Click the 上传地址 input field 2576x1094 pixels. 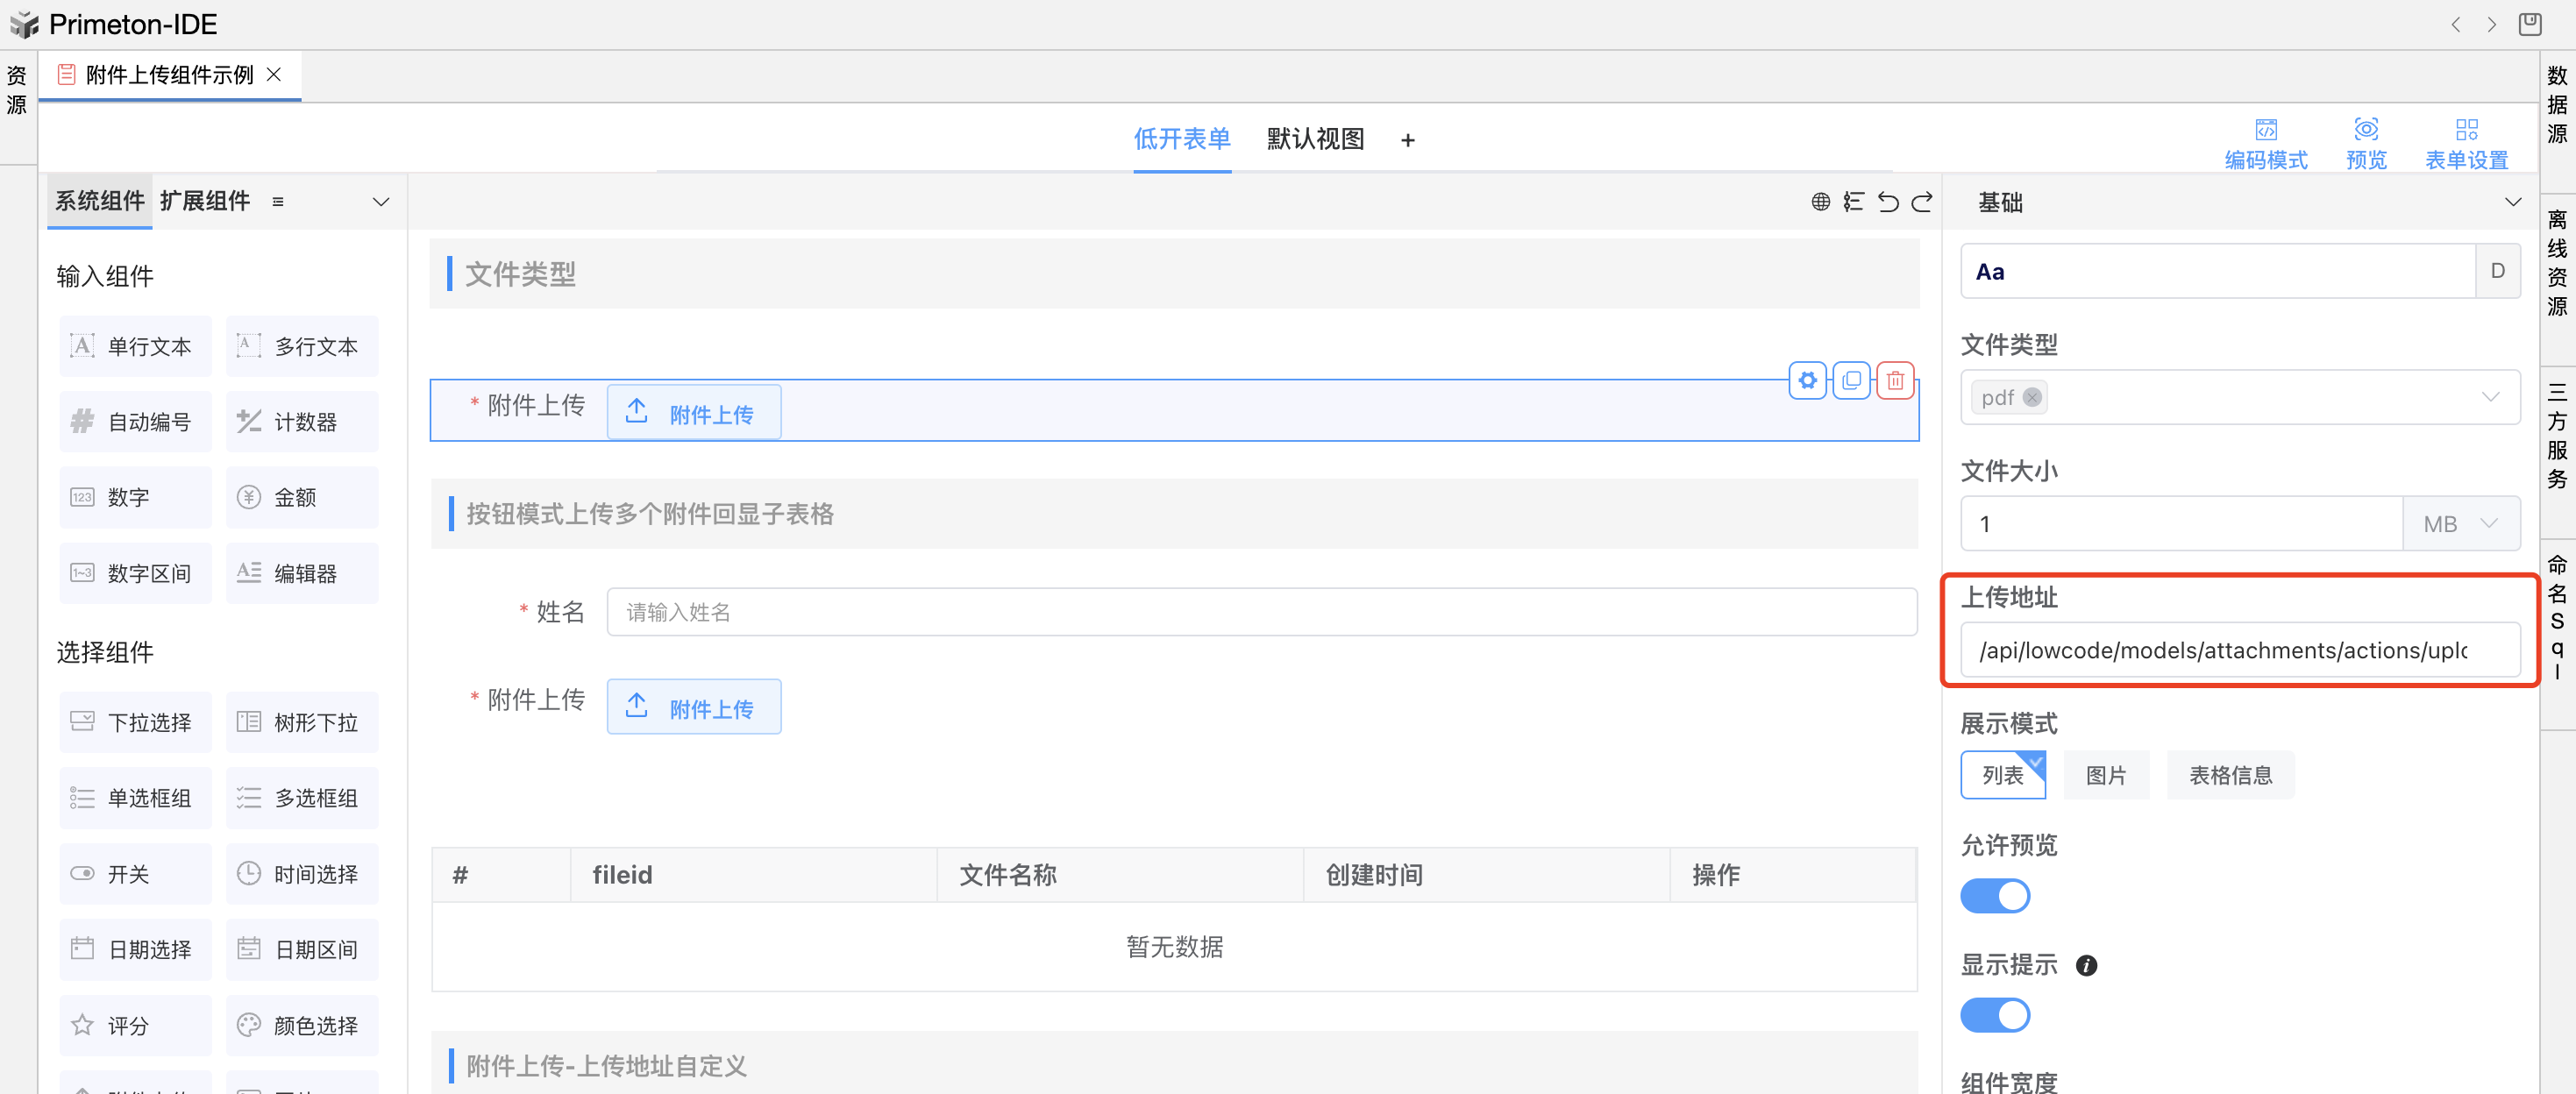(2239, 650)
